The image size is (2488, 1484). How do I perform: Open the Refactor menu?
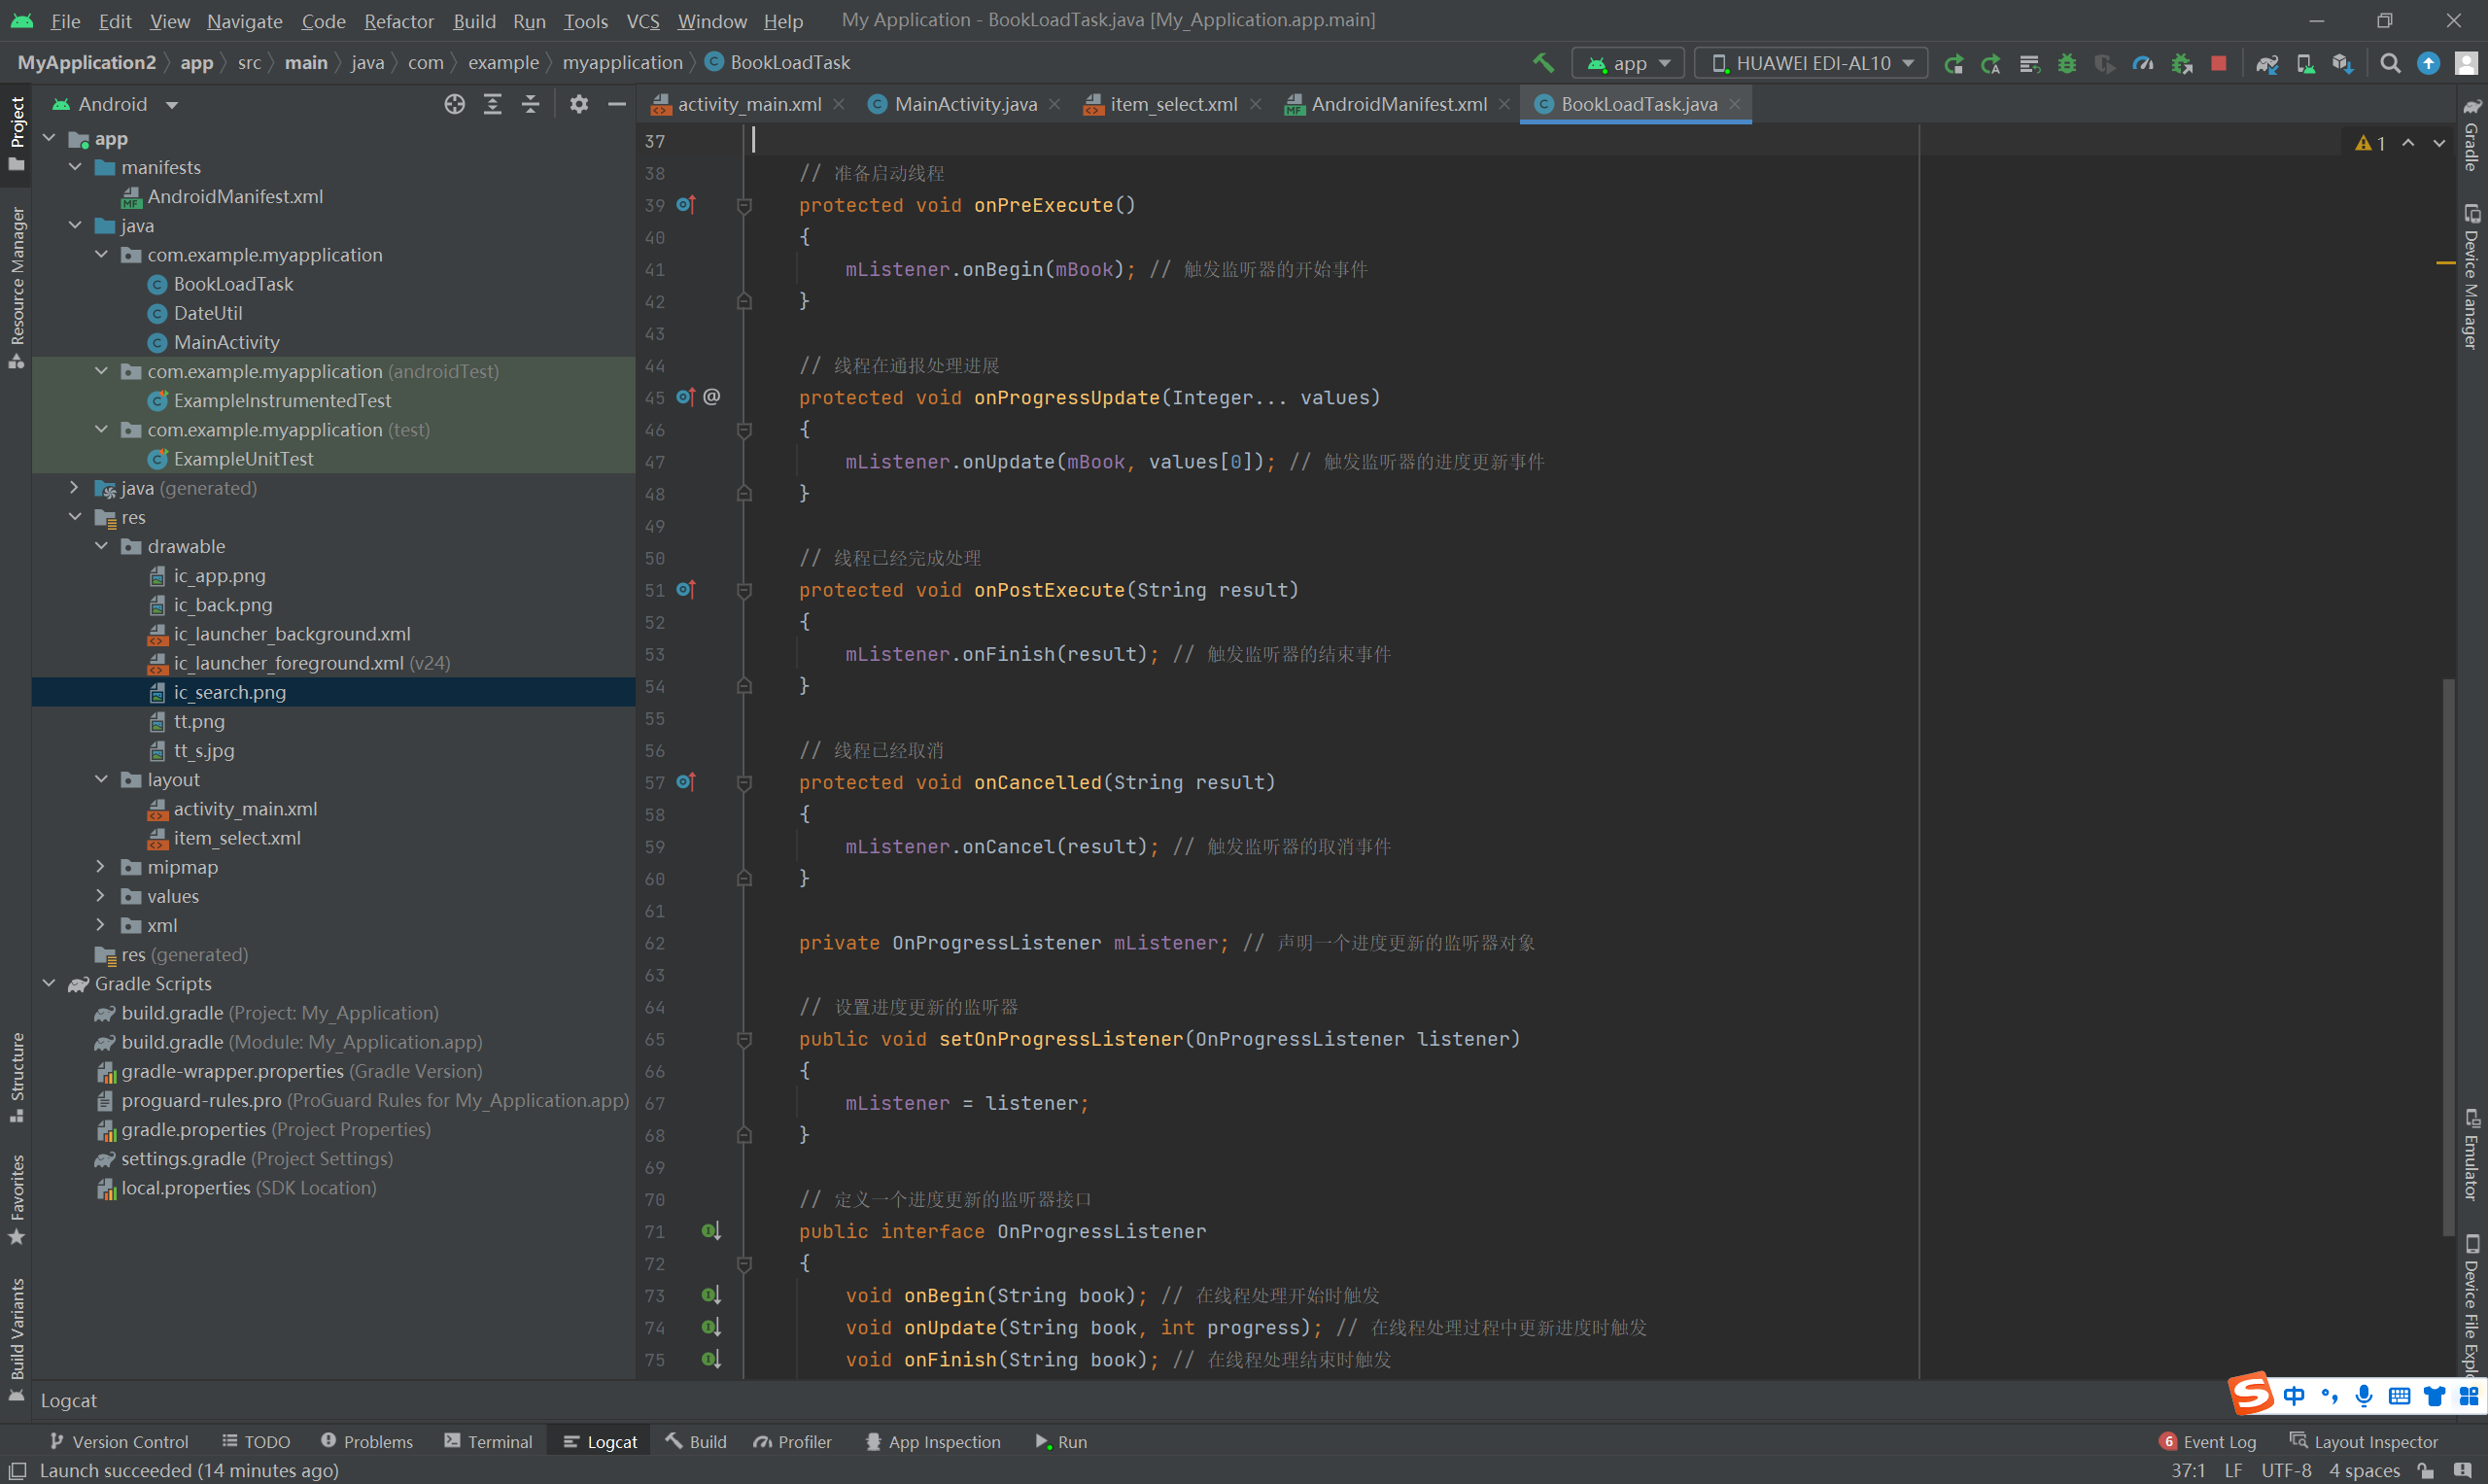pos(398,21)
